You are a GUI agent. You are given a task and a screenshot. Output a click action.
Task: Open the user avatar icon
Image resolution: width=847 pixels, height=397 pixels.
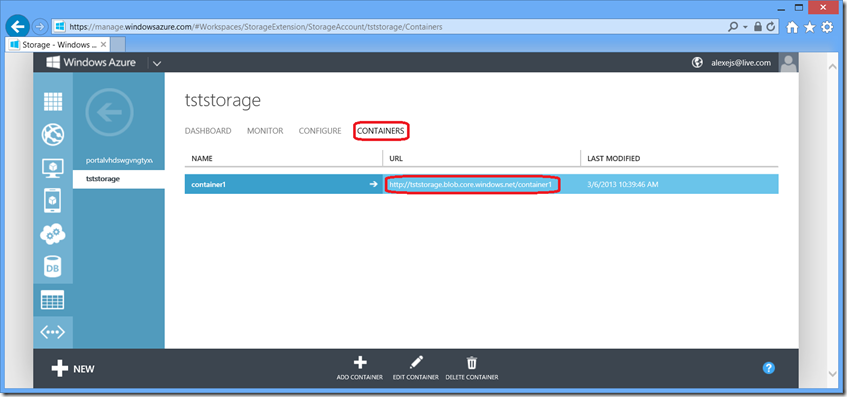[x=788, y=63]
